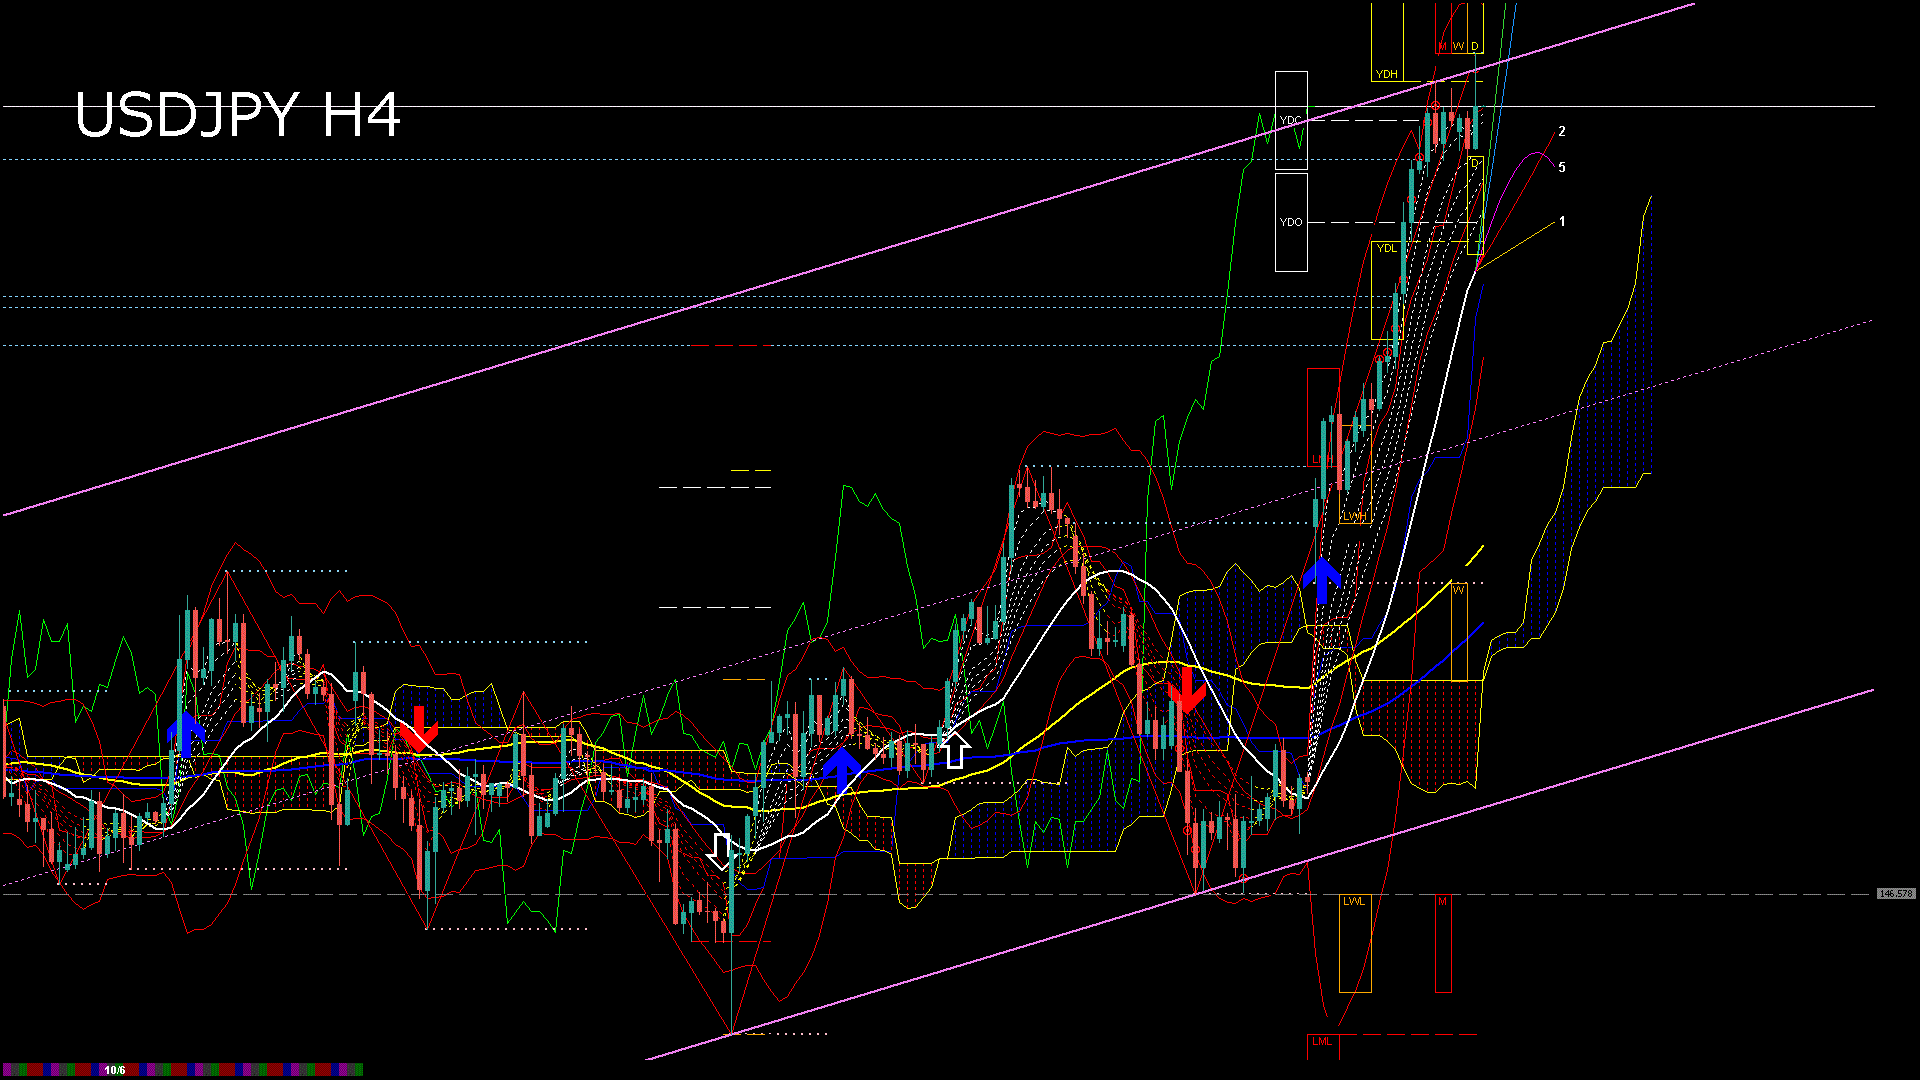Click the 10/6 date marker on color bar
This screenshot has width=1920, height=1080.
pos(115,1070)
